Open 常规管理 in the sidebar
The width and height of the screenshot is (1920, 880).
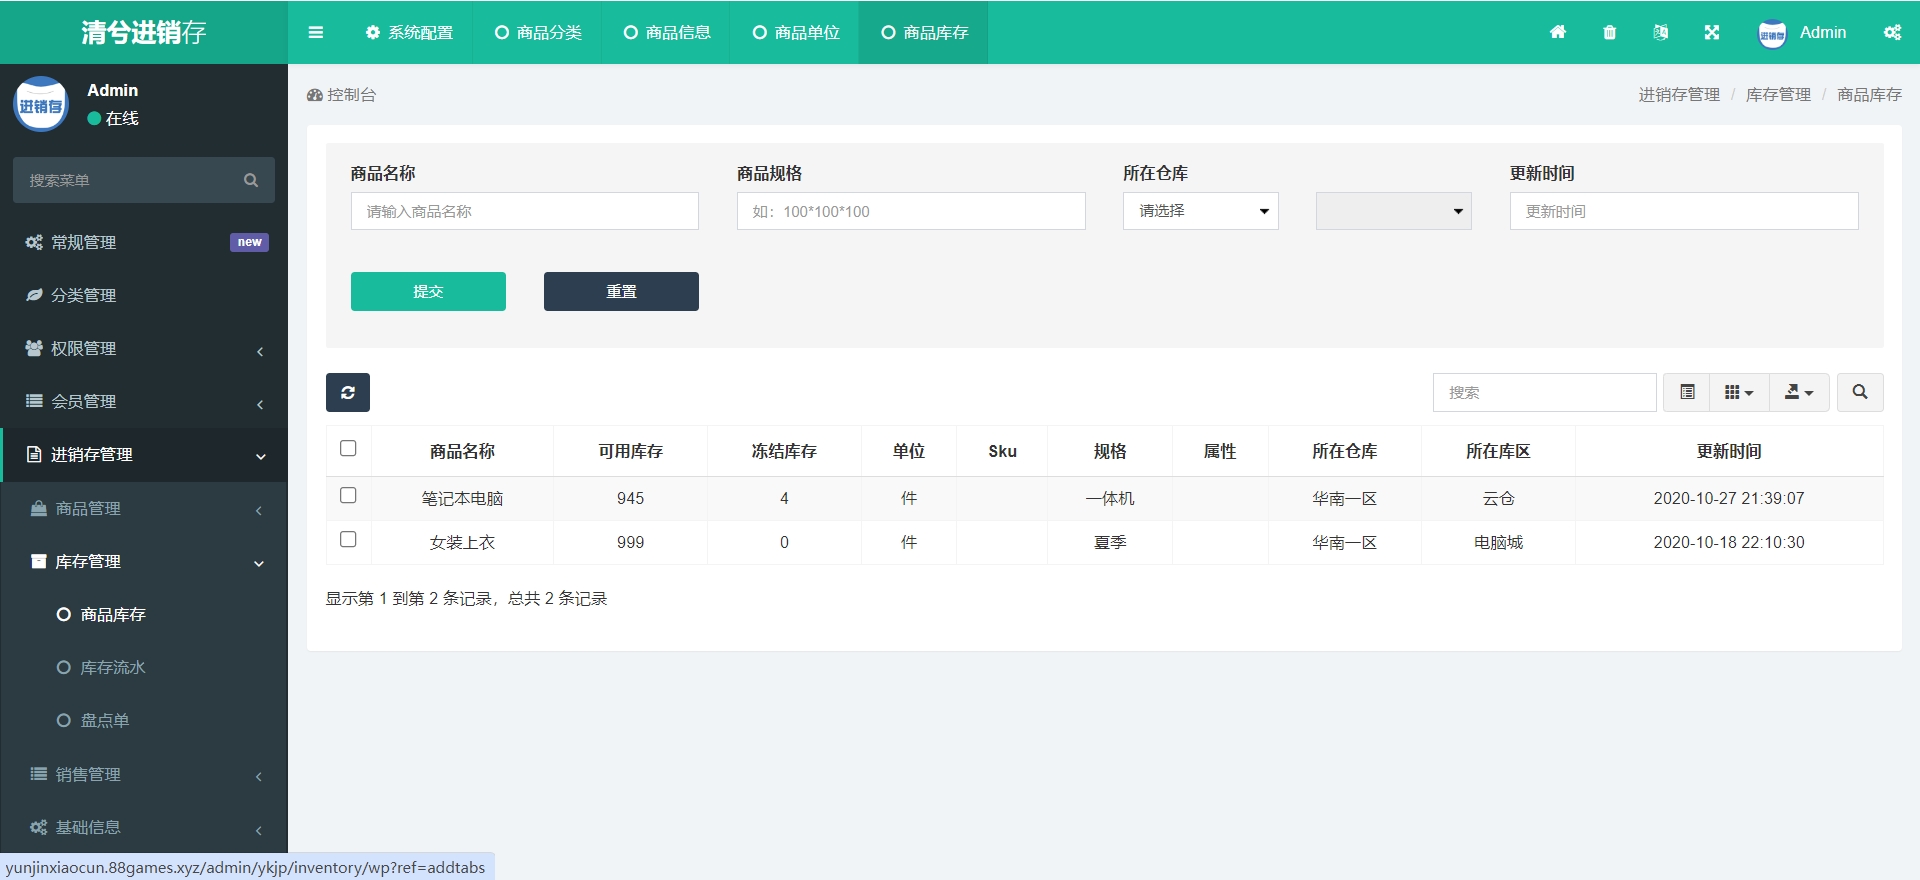[x=144, y=242]
